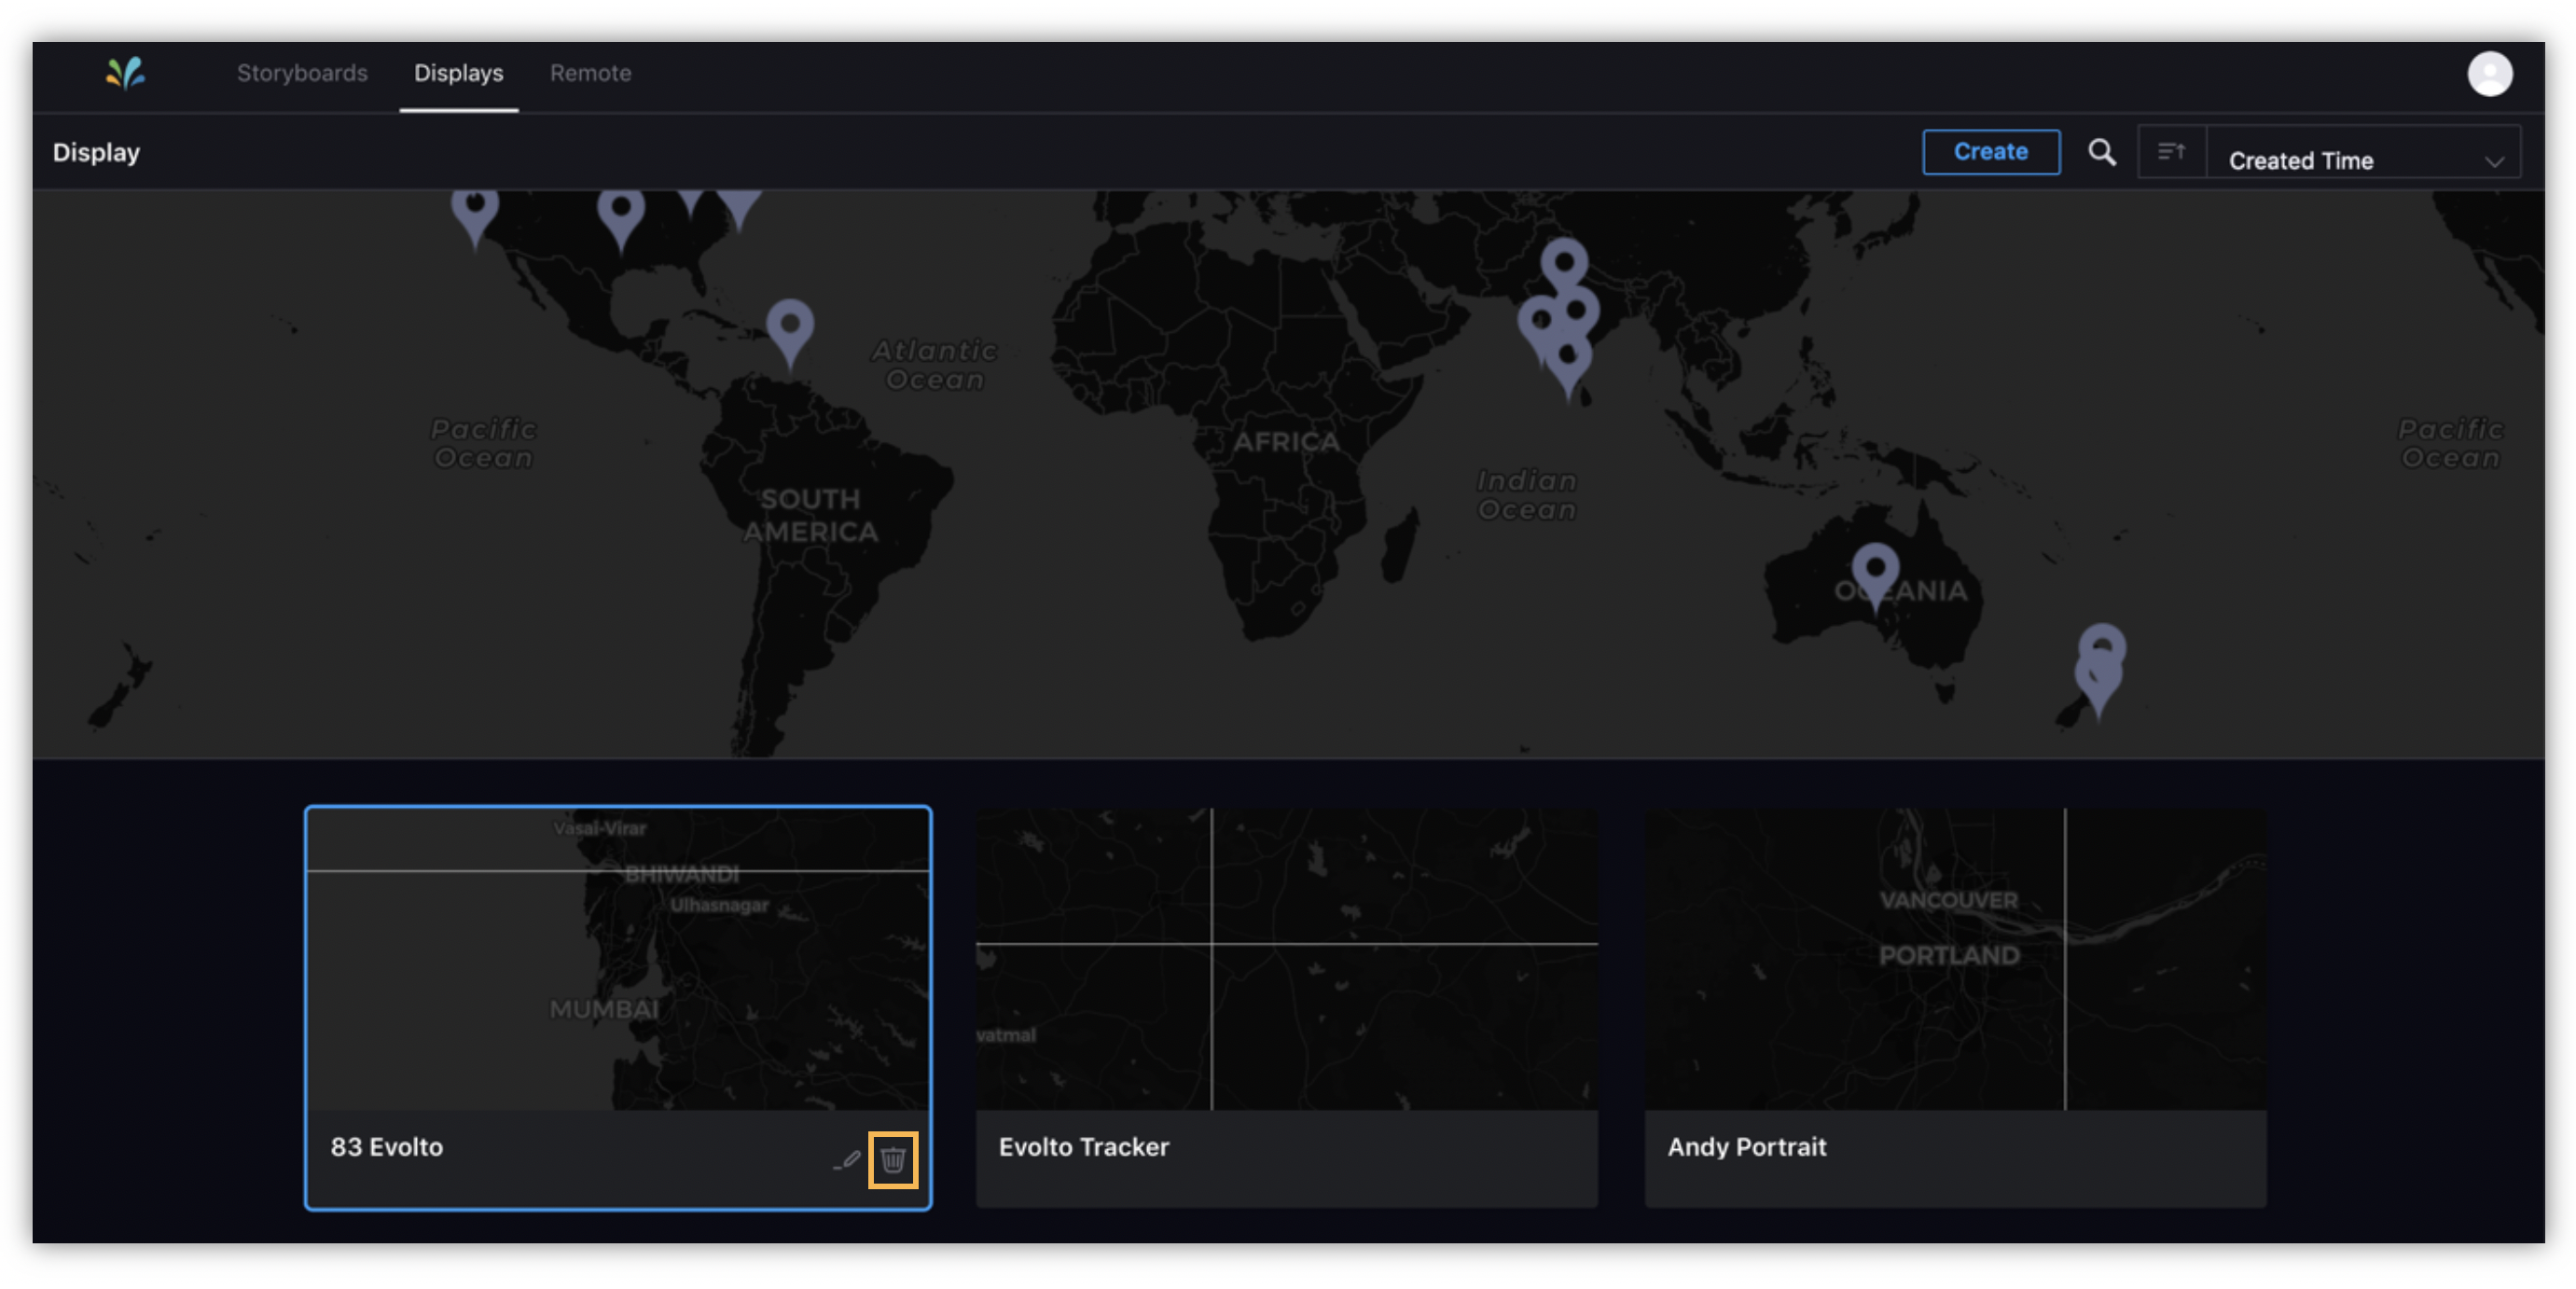Open the Remote tab
This screenshot has width=2576, height=1289.
pyautogui.click(x=590, y=73)
